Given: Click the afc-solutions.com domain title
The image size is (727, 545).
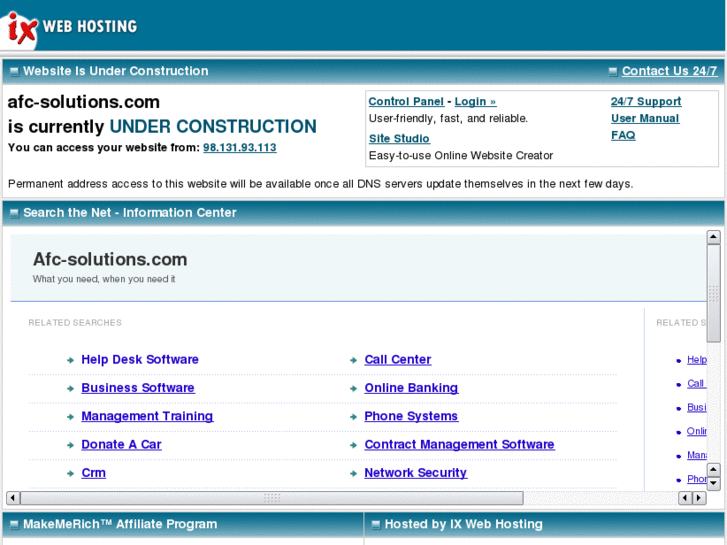Looking at the screenshot, I should pyautogui.click(x=83, y=102).
